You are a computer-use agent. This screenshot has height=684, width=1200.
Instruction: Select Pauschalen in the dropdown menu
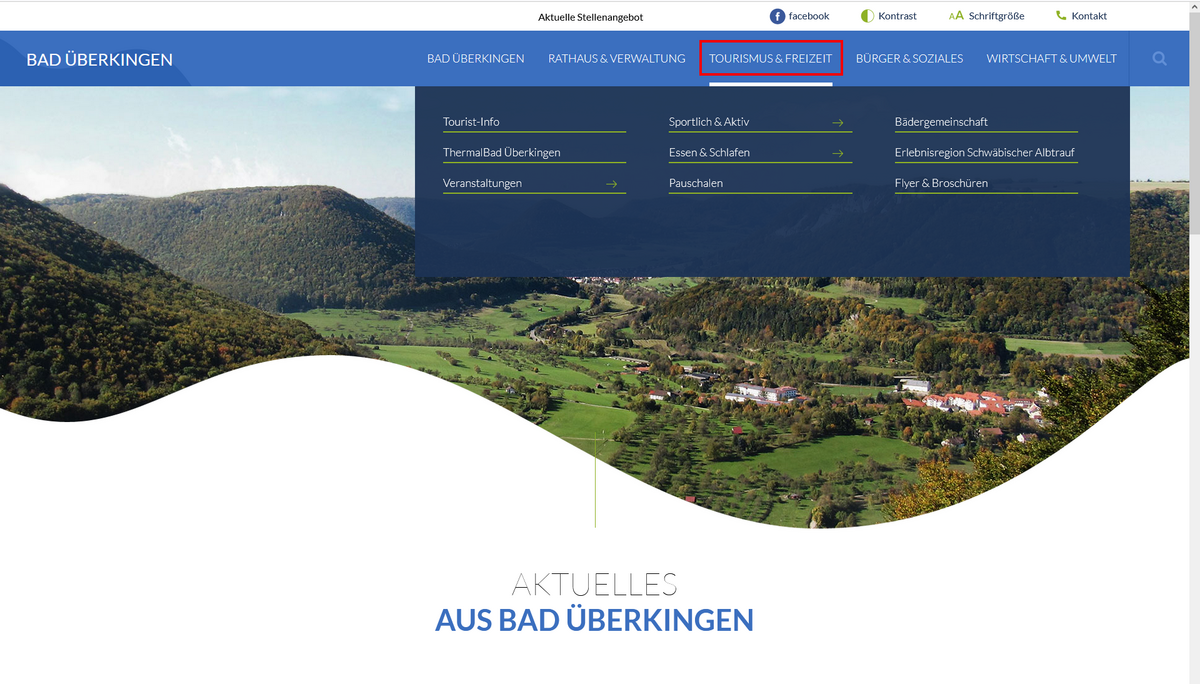click(696, 184)
